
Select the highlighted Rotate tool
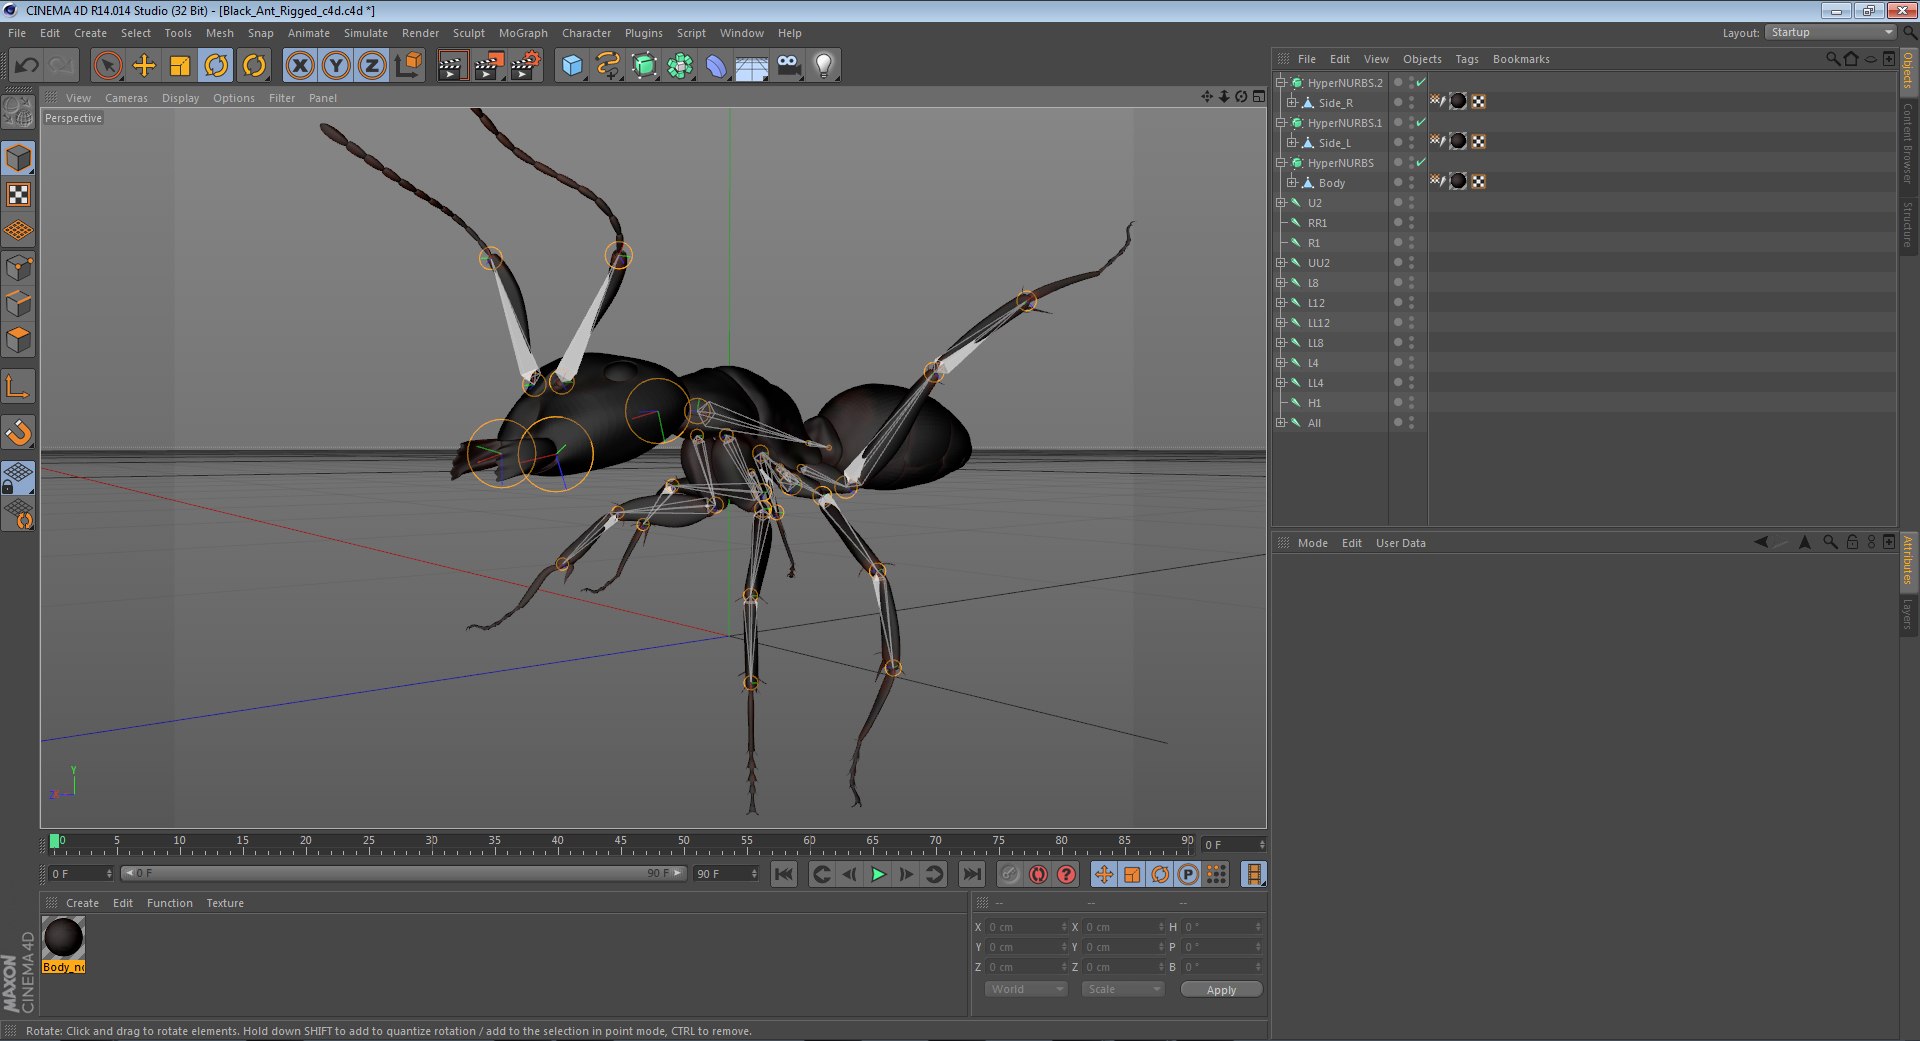point(216,66)
